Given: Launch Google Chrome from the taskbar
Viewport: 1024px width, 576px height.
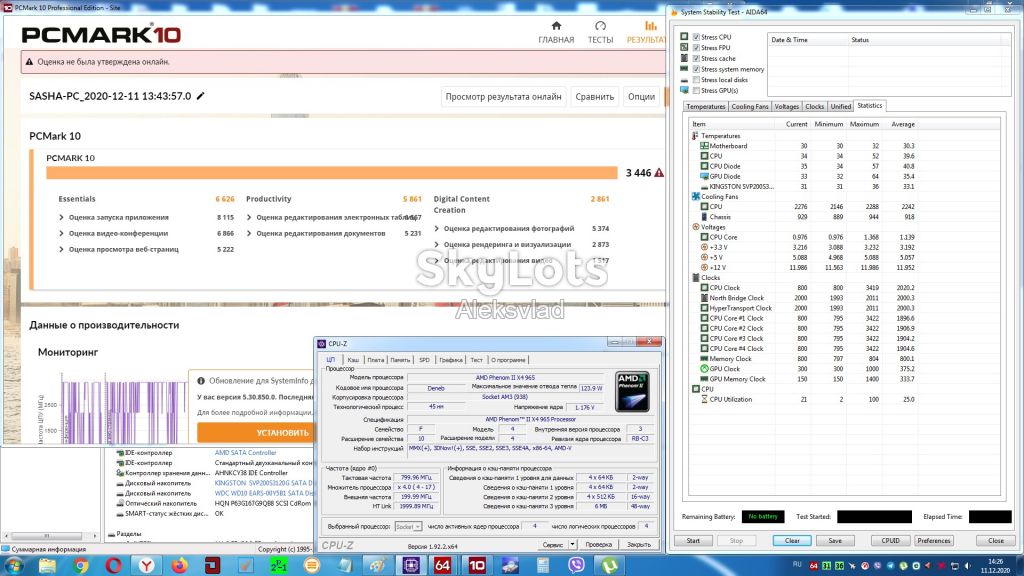Looking at the screenshot, I should [80, 565].
